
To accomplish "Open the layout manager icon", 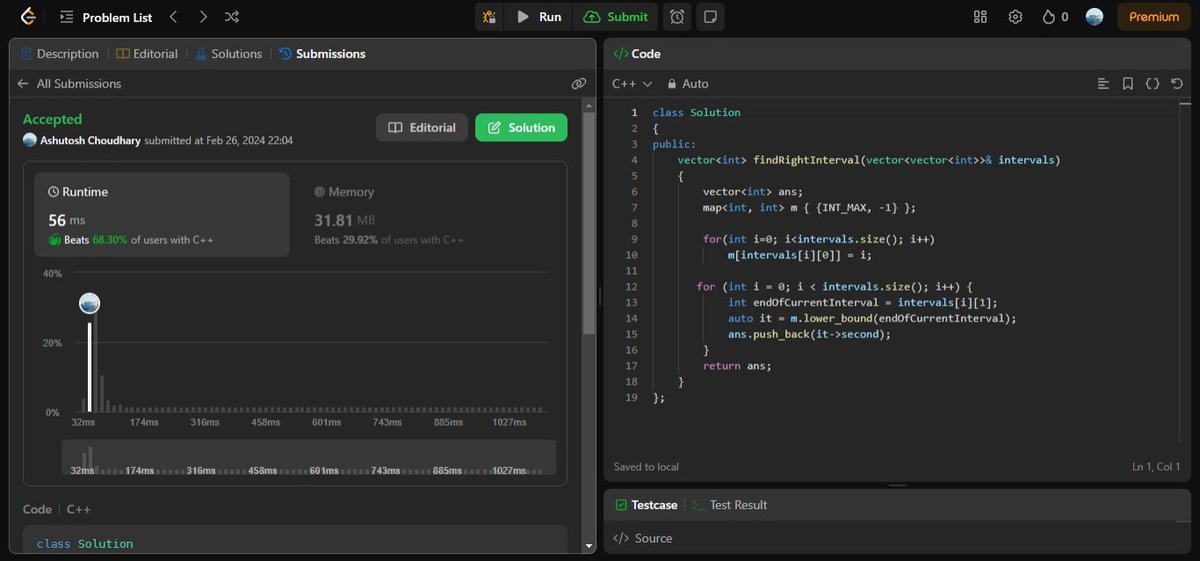I will pos(980,17).
